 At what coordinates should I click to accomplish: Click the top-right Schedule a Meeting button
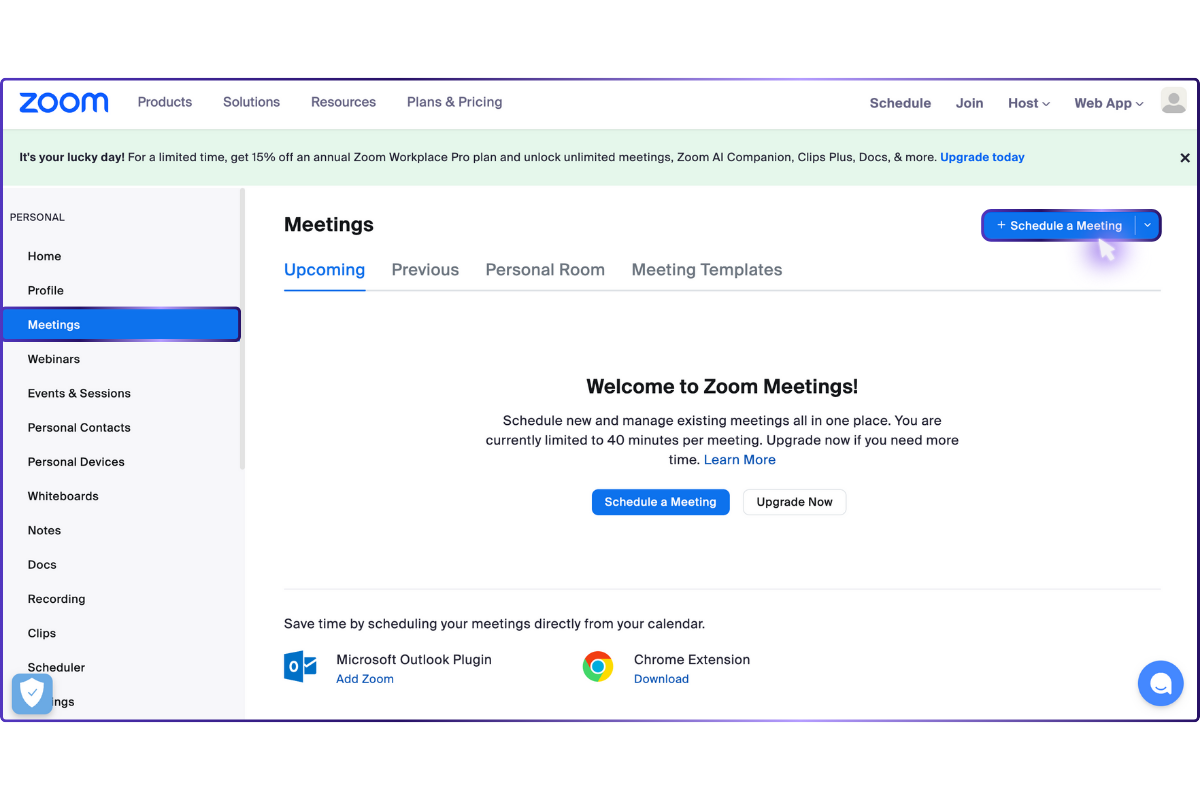[x=1059, y=226]
